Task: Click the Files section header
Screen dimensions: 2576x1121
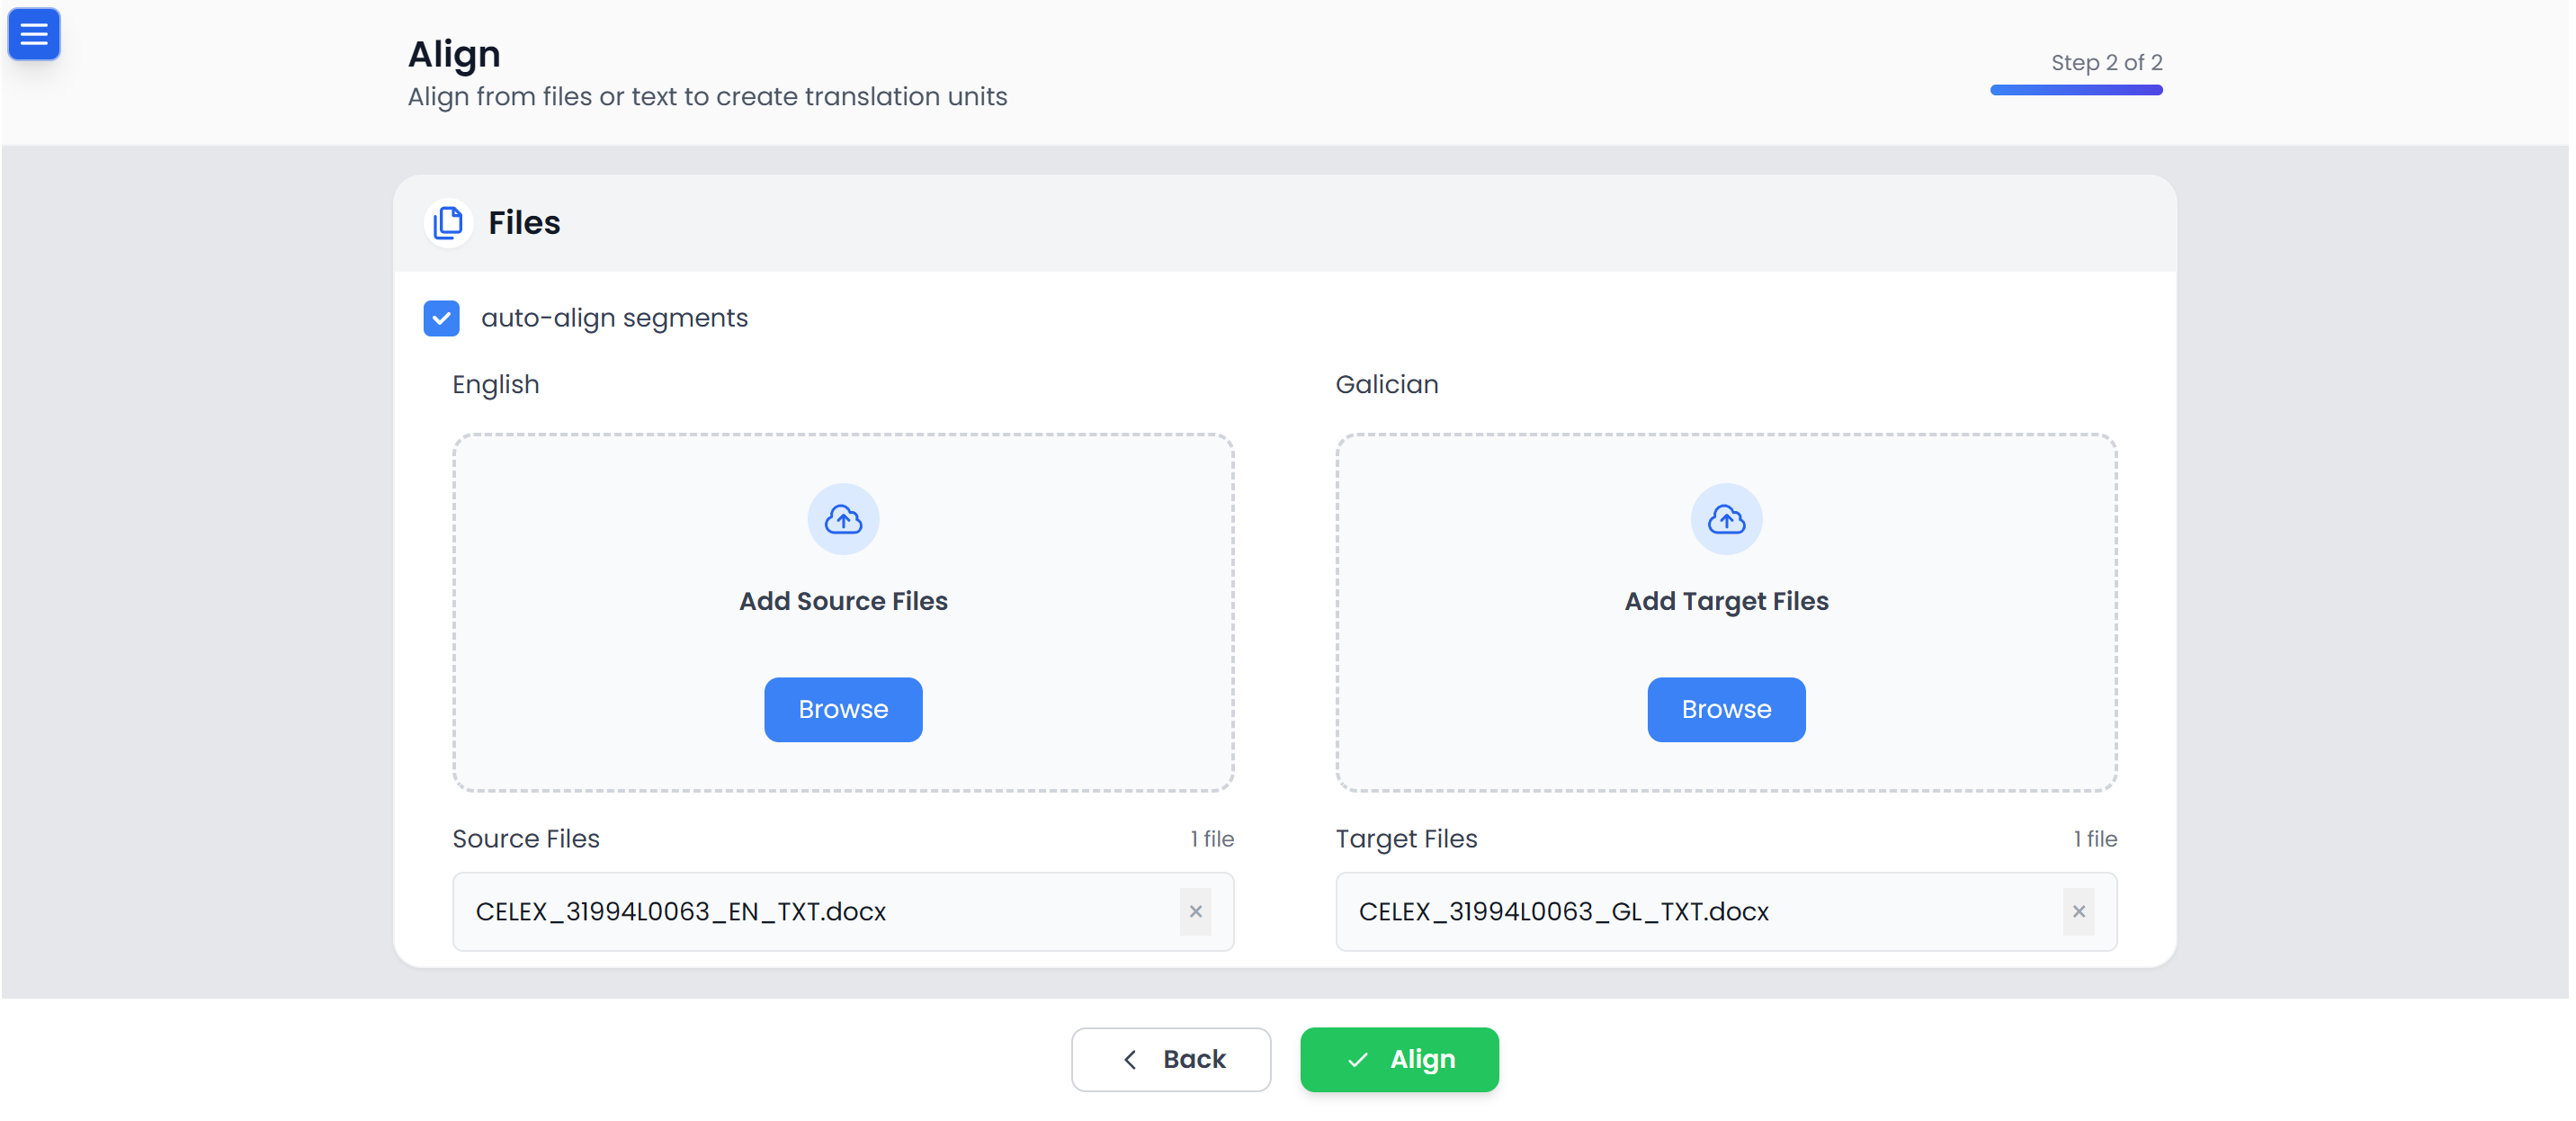Action: click(524, 222)
